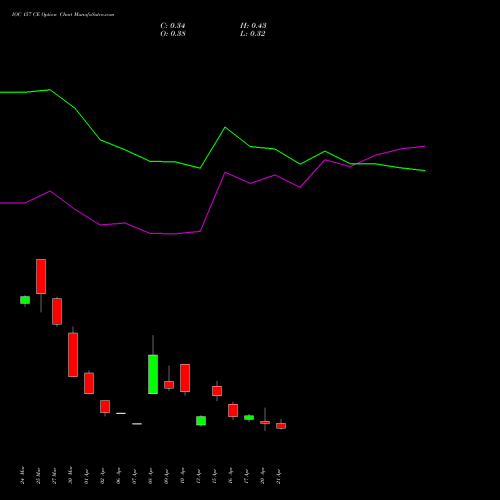
Task: Select the tall red candlestick for 25 Mar
Action: pyautogui.click(x=41, y=276)
